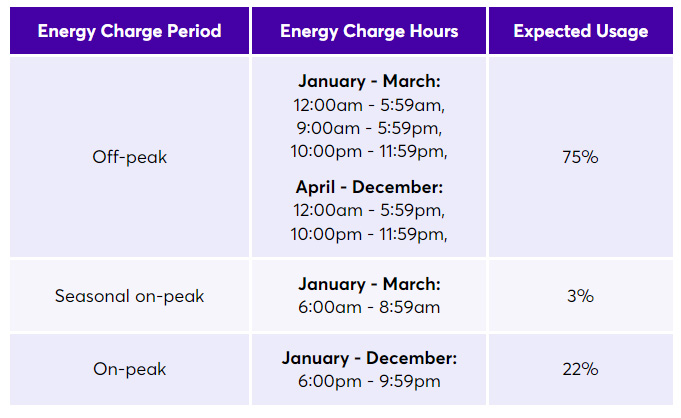
Task: Click the Energy Charge Hours column header
Action: (x=369, y=31)
